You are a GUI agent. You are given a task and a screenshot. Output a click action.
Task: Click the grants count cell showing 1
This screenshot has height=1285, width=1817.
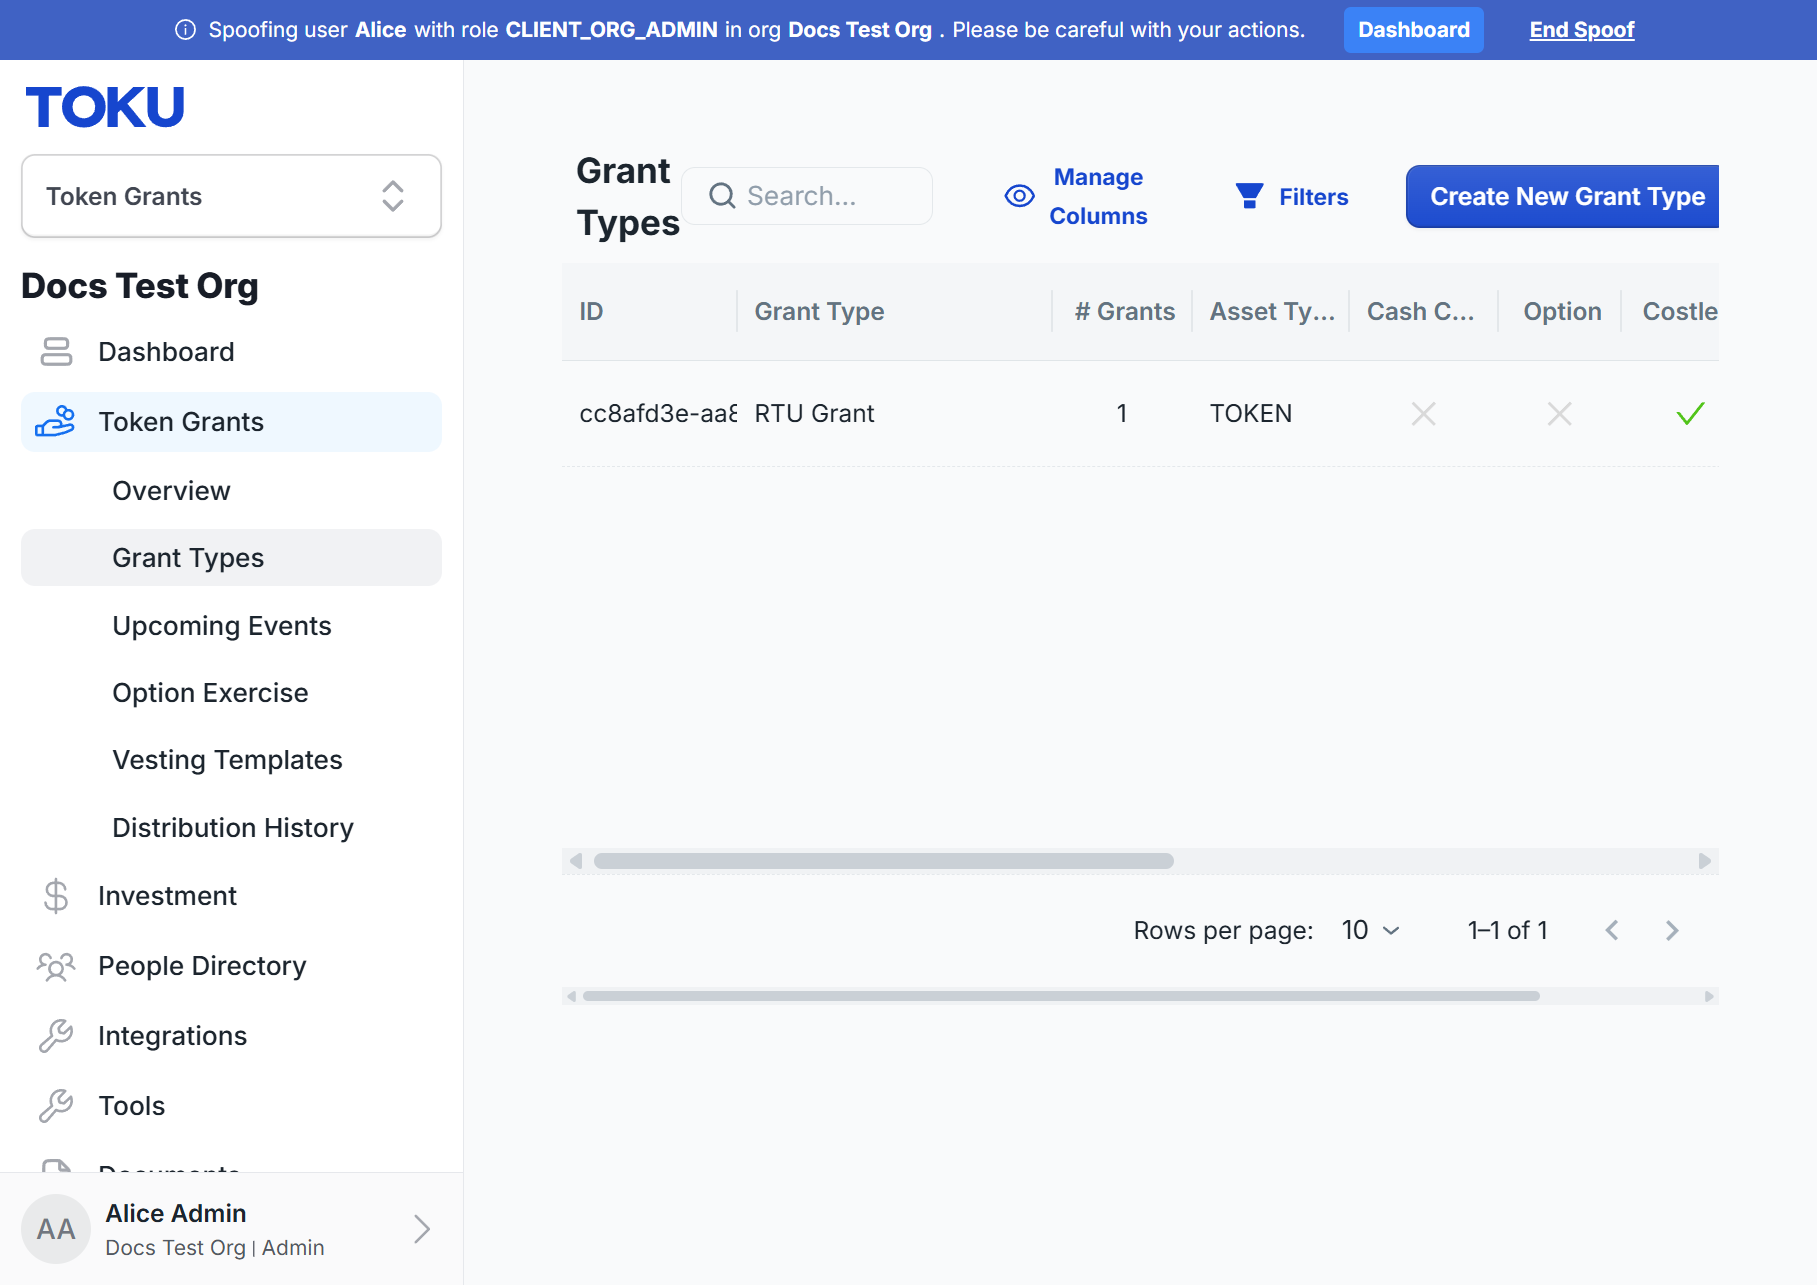(x=1122, y=413)
